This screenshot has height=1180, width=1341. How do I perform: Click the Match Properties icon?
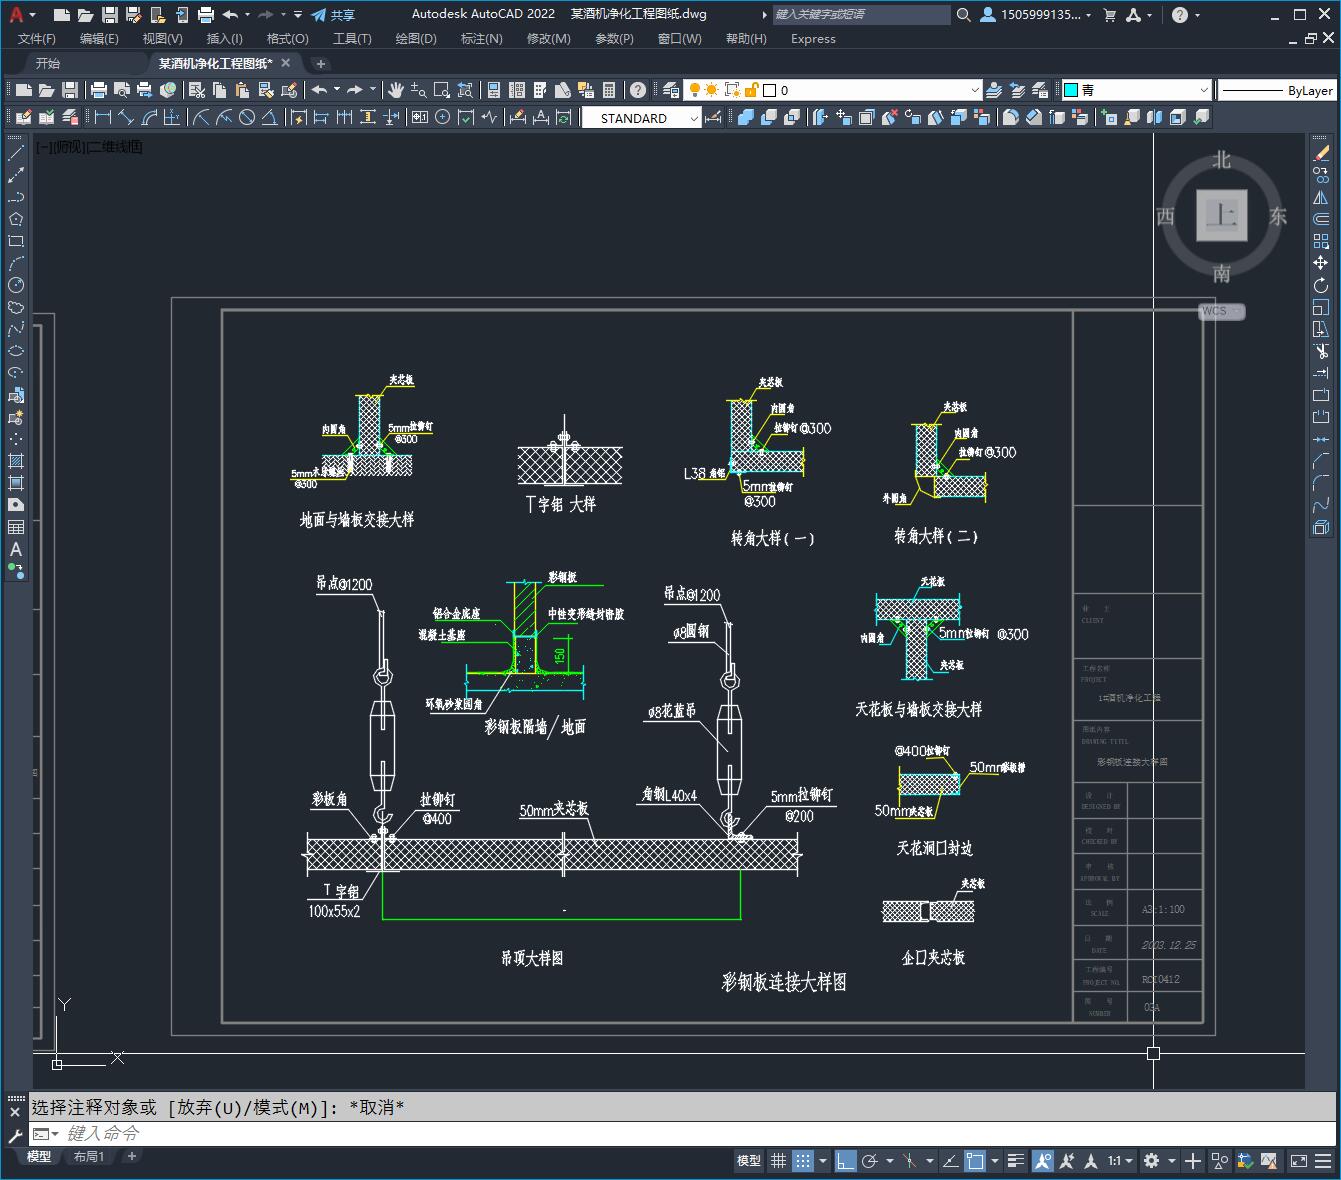(x=266, y=90)
